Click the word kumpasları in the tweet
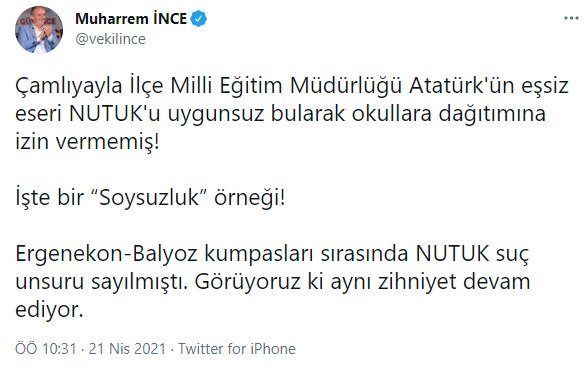 (x=259, y=254)
